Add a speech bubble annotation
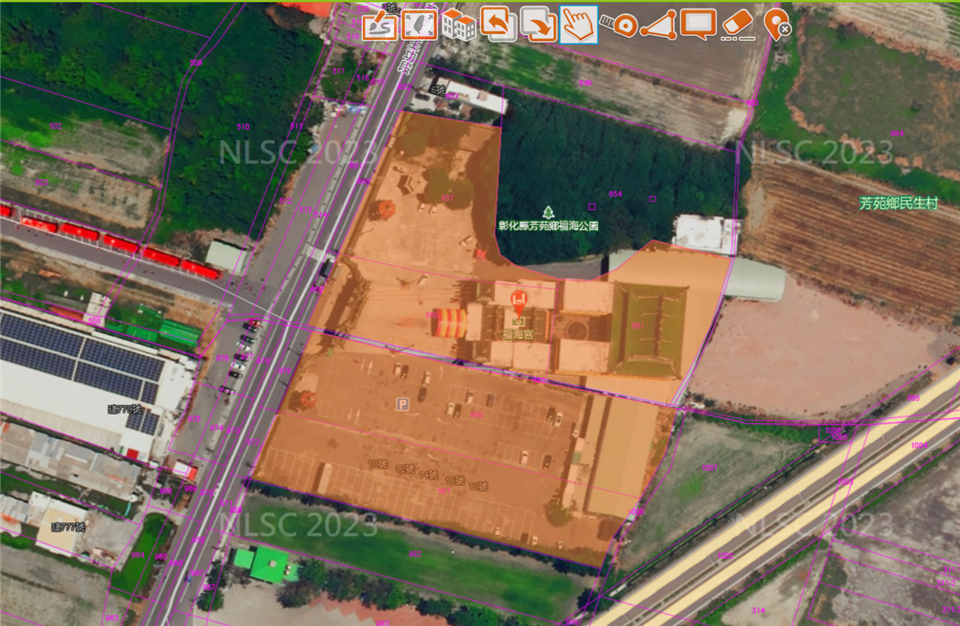The width and height of the screenshot is (960, 626). tap(698, 24)
